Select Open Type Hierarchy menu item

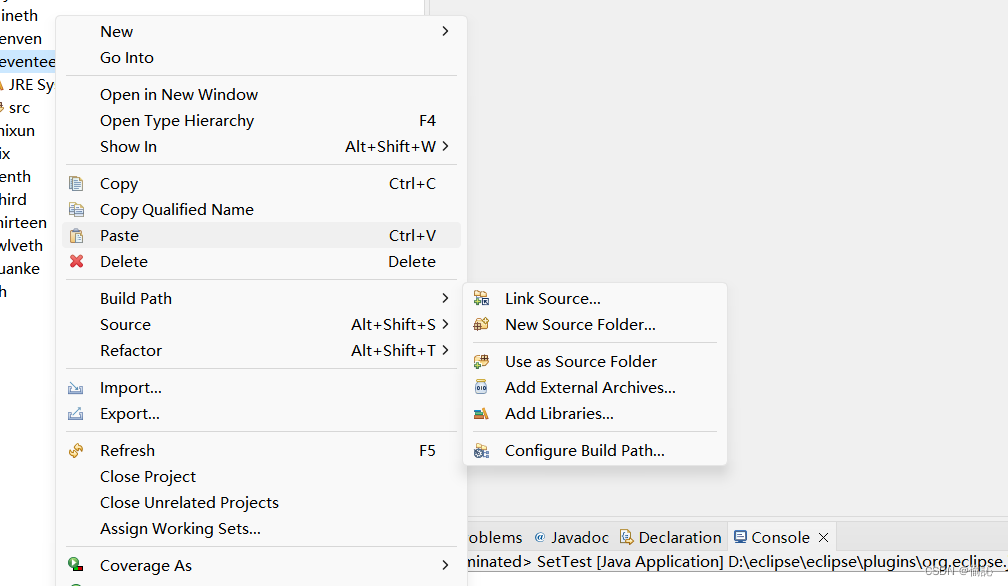177,121
